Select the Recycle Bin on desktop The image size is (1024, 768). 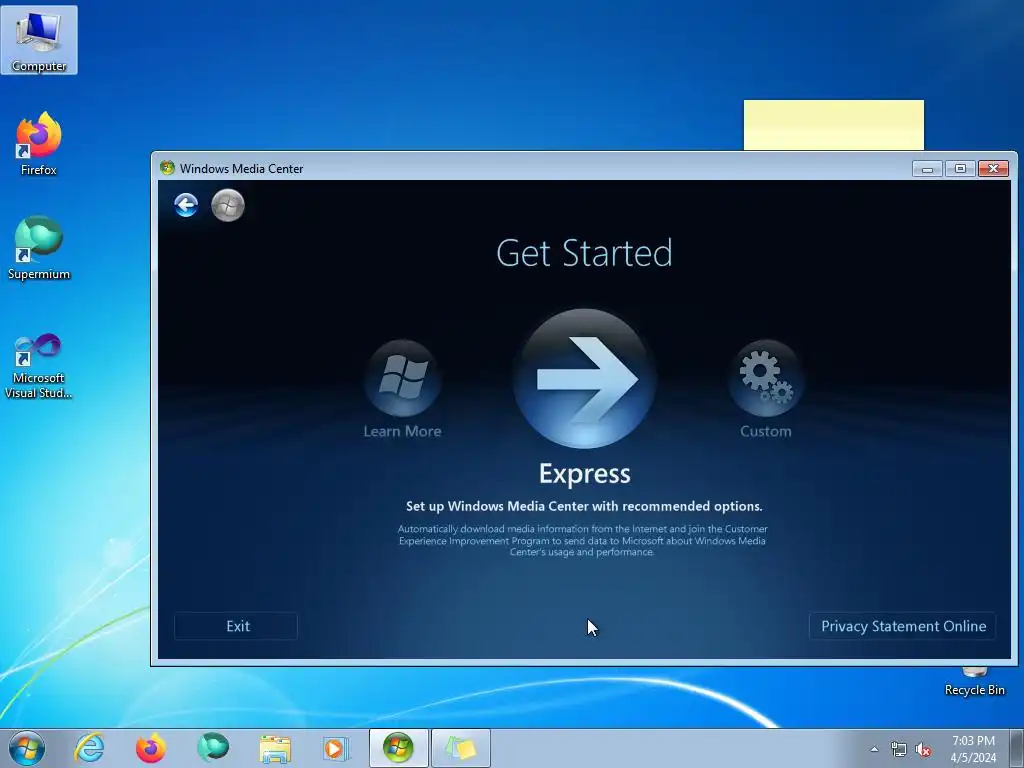(974, 682)
